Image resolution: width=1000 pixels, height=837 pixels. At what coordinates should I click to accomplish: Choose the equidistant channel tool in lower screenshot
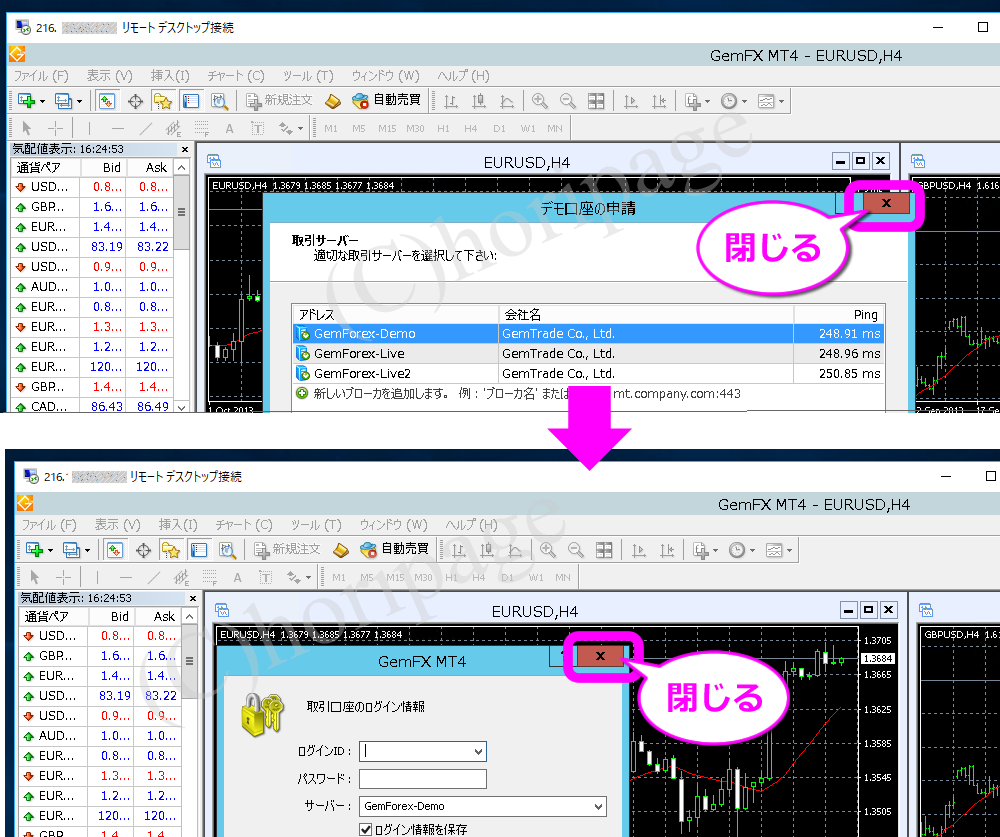coord(182,577)
